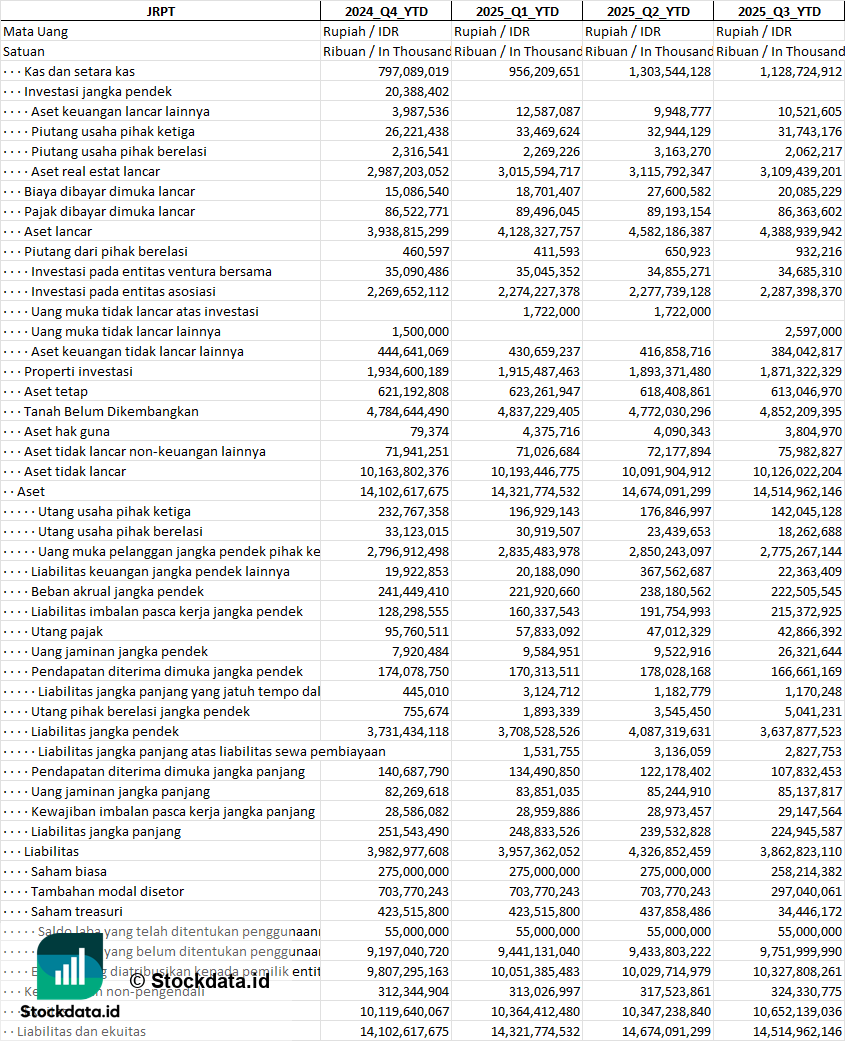
Task: Click value 4,388,939,942
Action: pyautogui.click(x=801, y=231)
